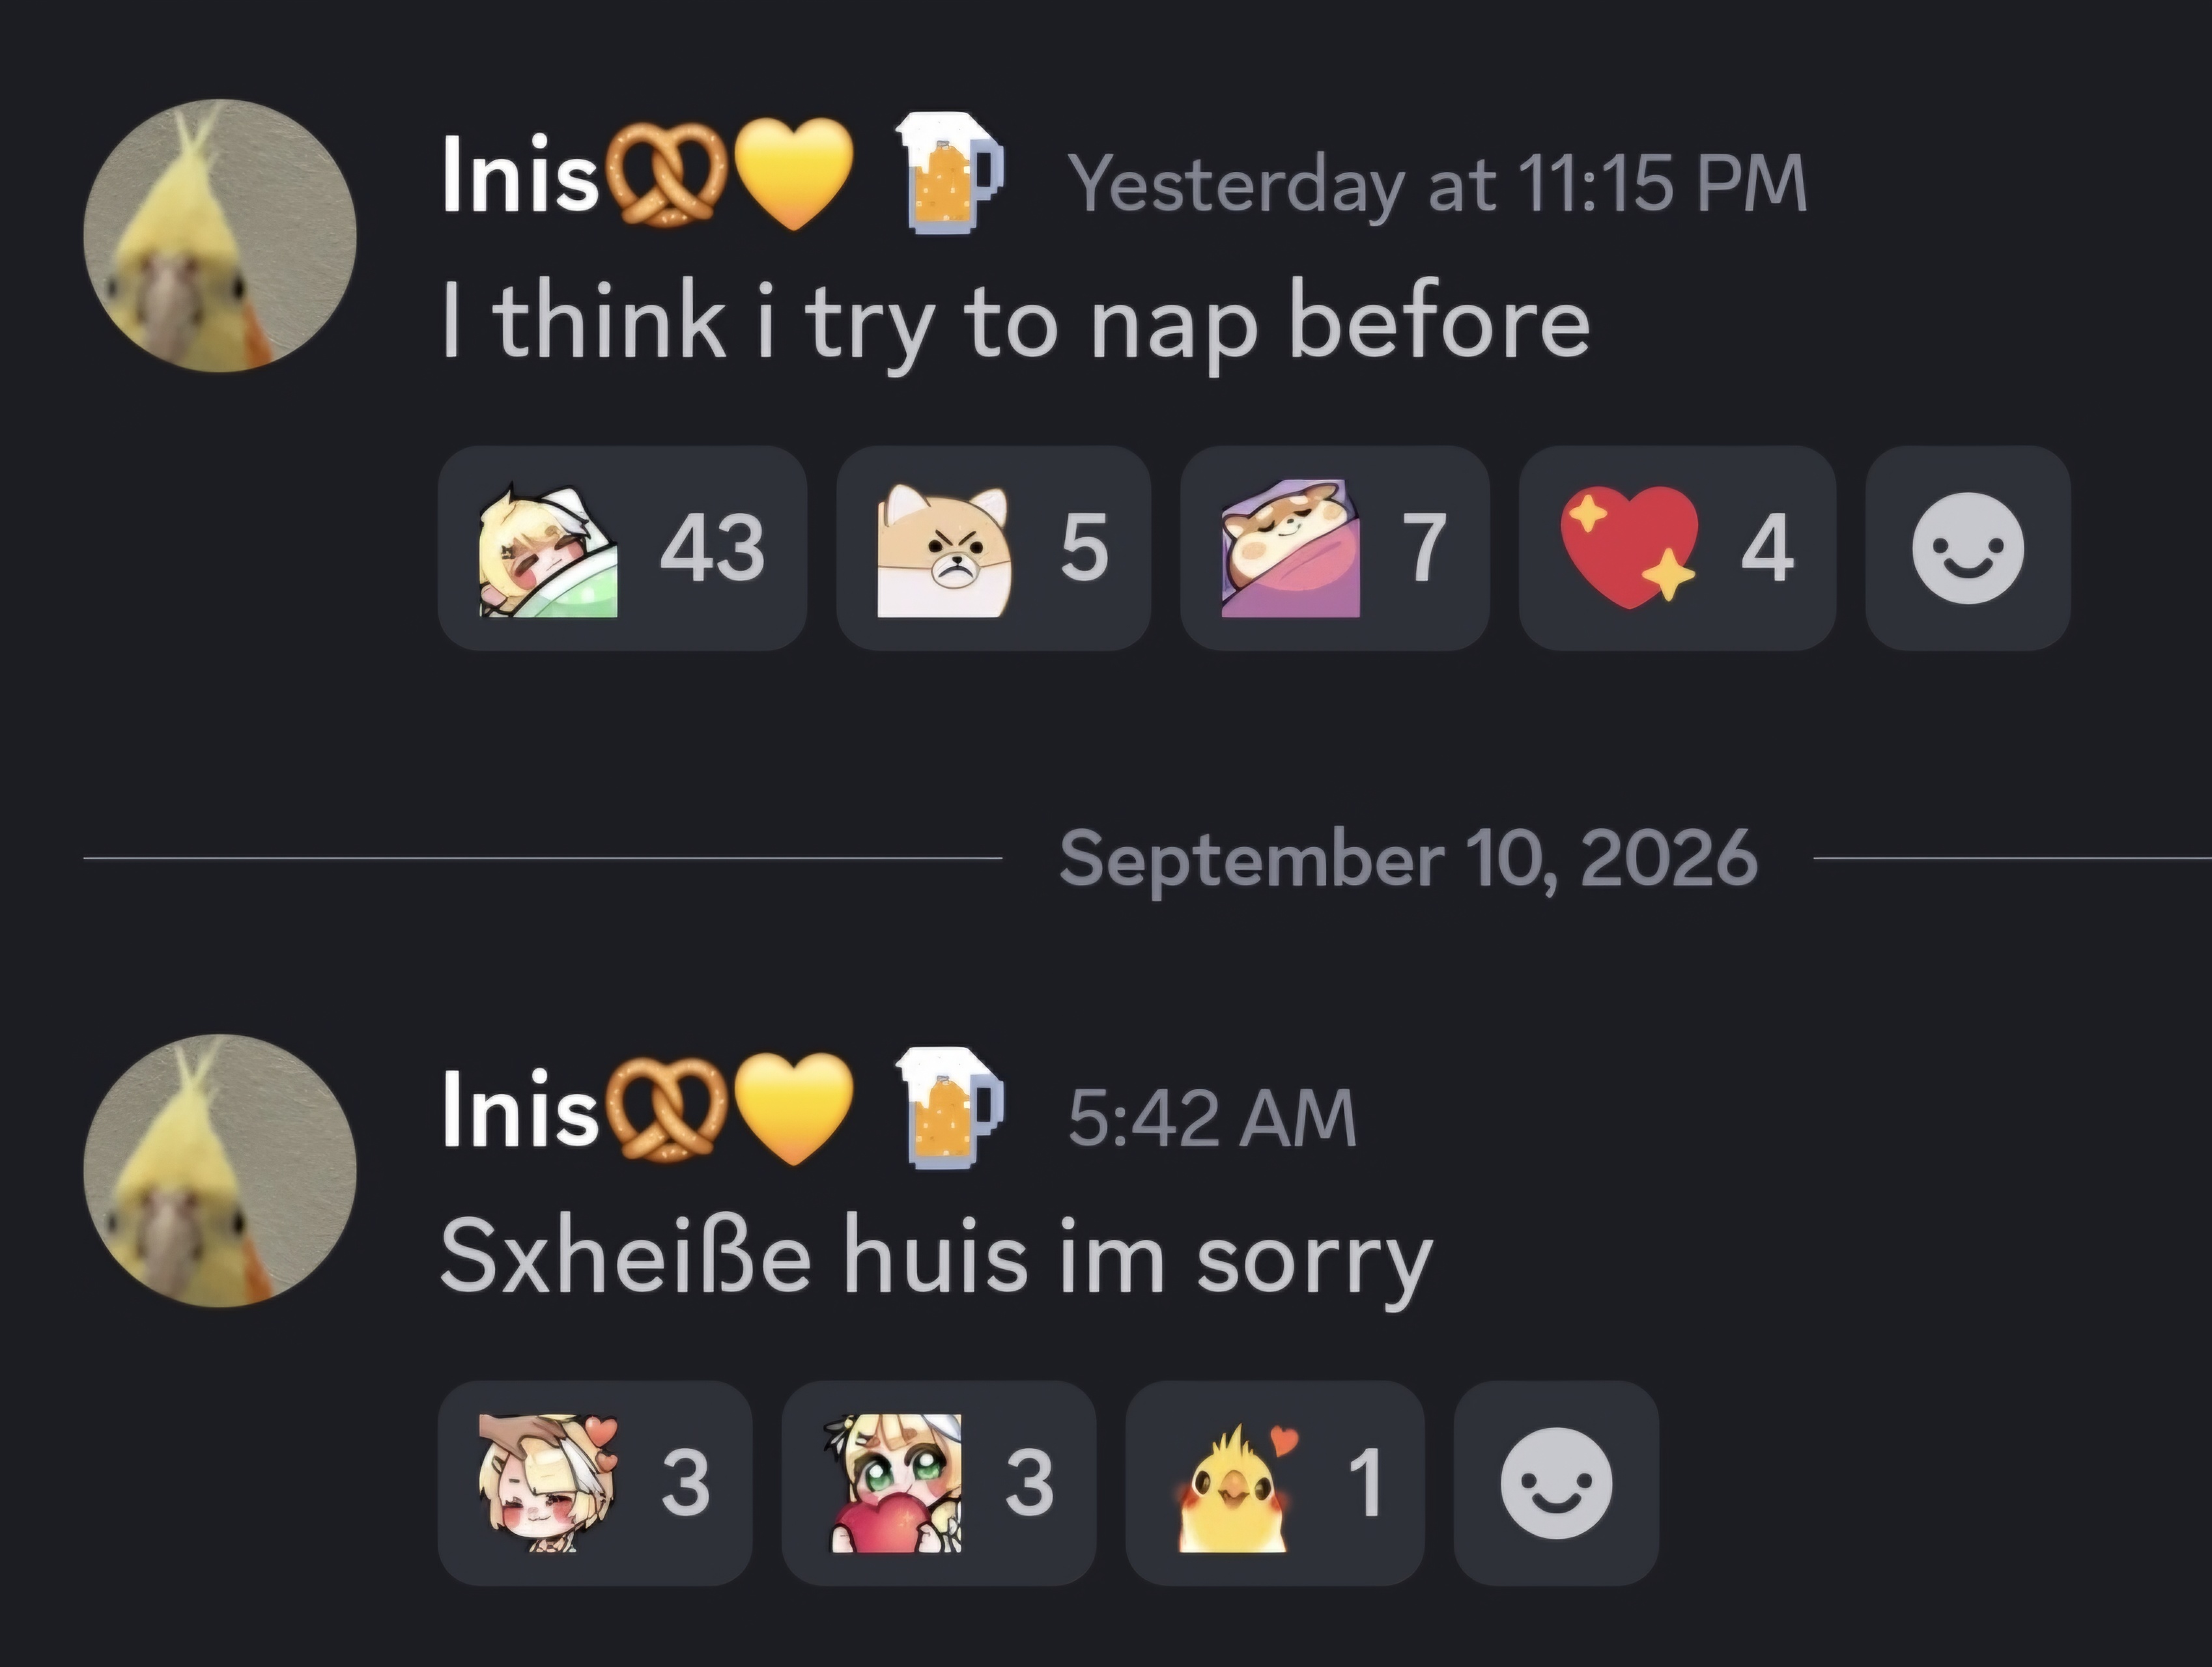This screenshot has width=2212, height=1667.
Task: Click the Yesterday at 11:15 PM timestamp
Action: pos(1437,184)
